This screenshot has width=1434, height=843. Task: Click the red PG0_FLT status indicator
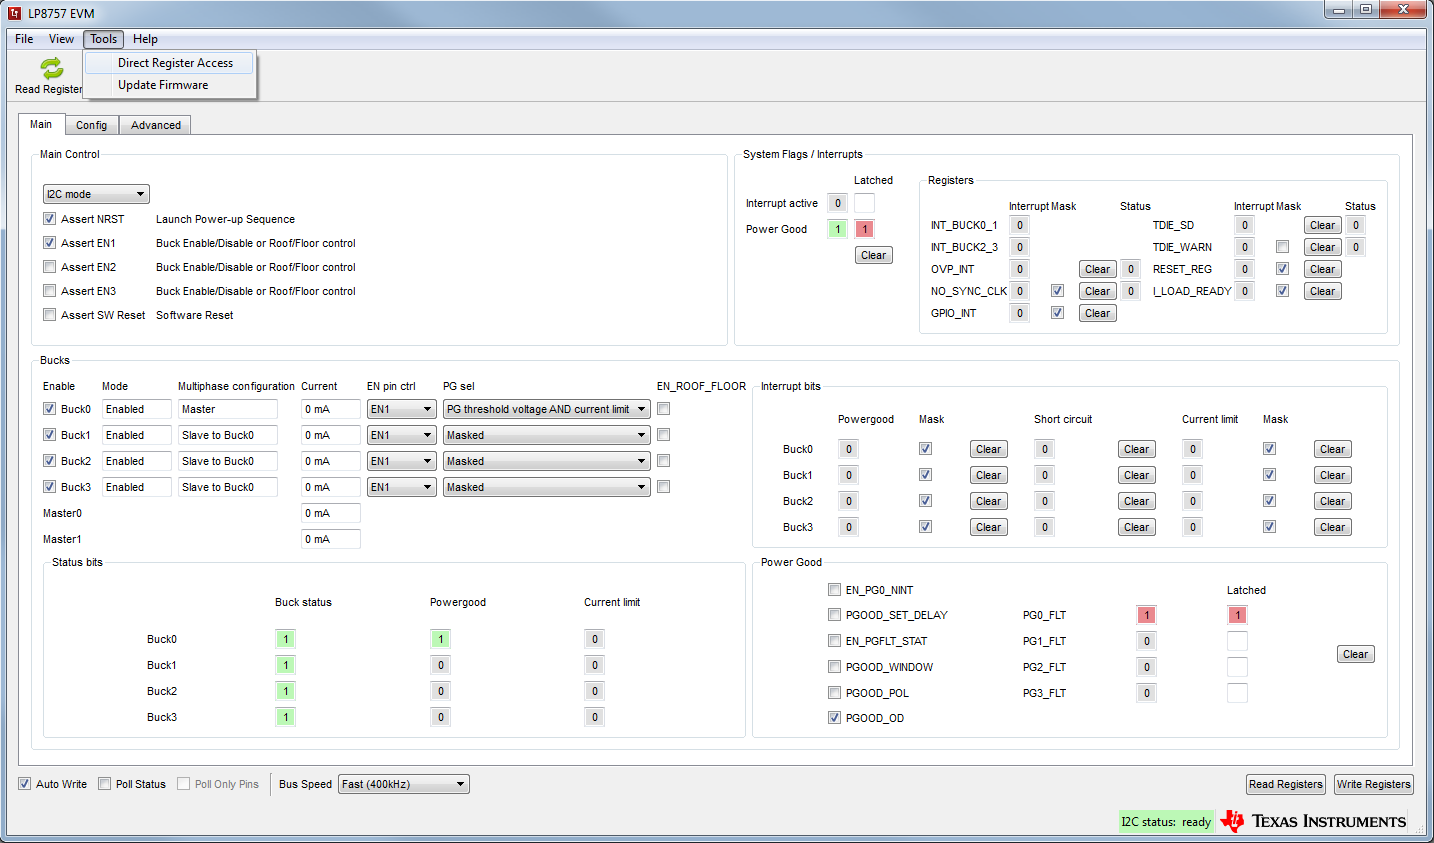pyautogui.click(x=1147, y=615)
